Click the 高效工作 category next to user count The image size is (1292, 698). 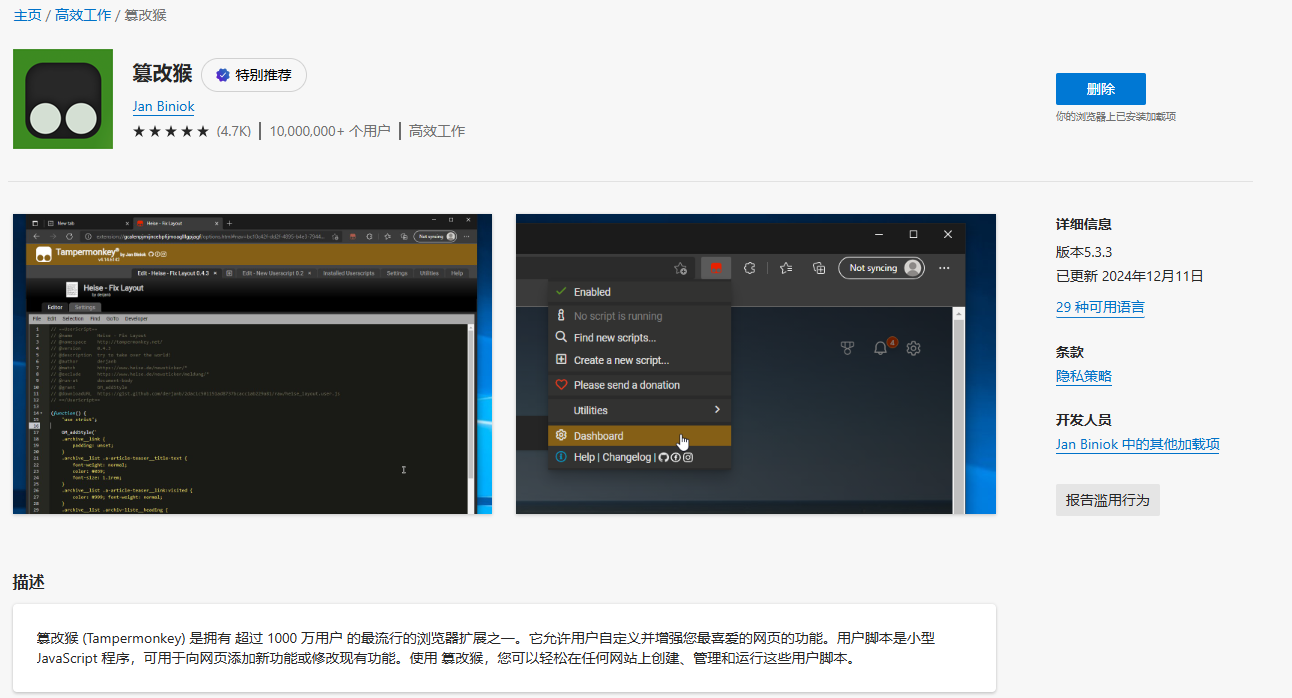(437, 131)
